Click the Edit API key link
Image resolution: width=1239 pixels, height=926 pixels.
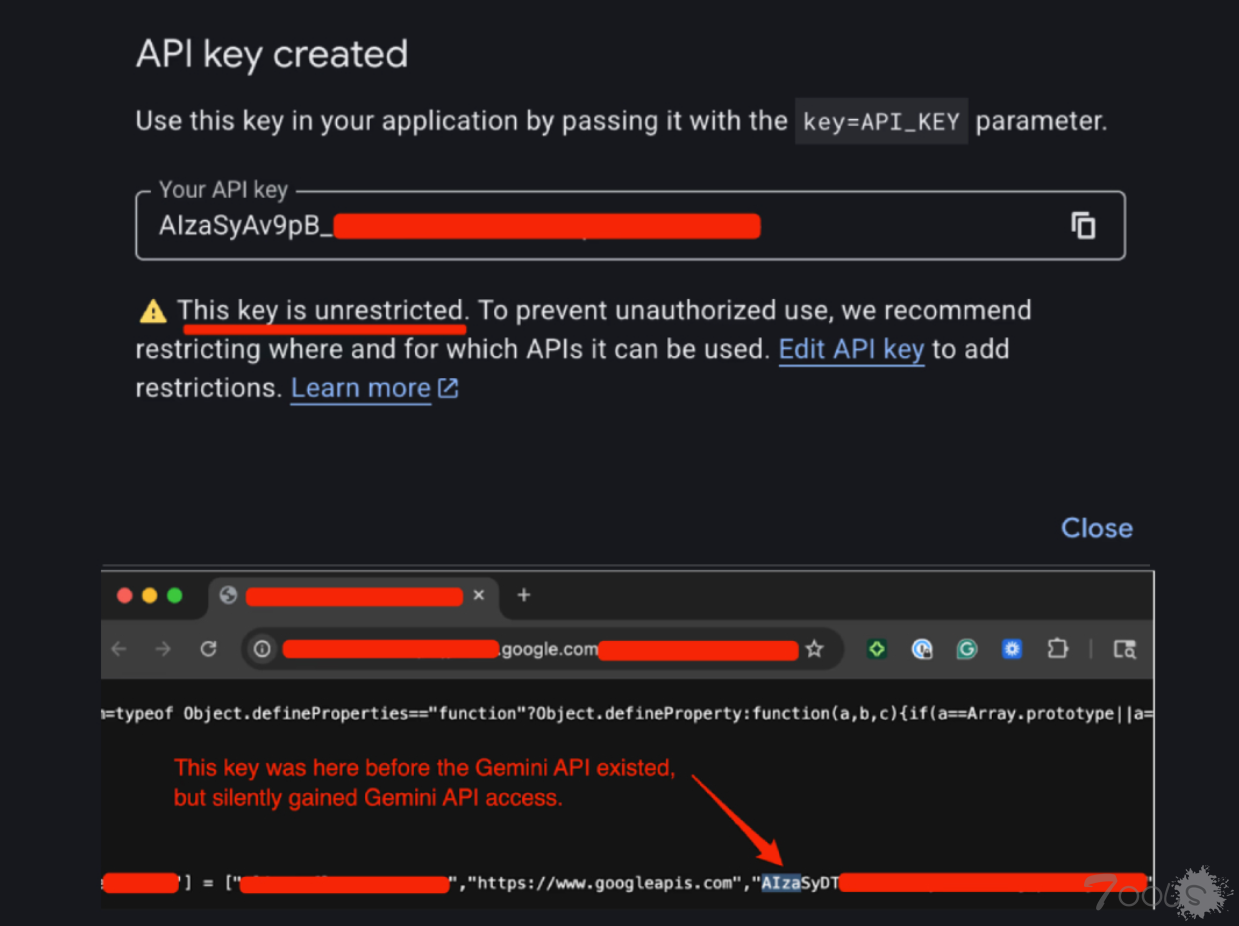click(851, 349)
